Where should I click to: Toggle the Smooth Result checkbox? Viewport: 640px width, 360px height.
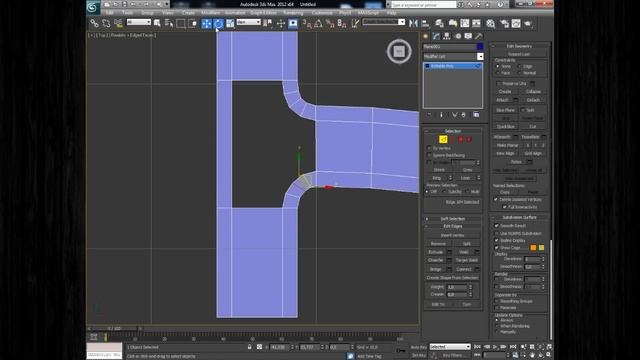coord(497,226)
